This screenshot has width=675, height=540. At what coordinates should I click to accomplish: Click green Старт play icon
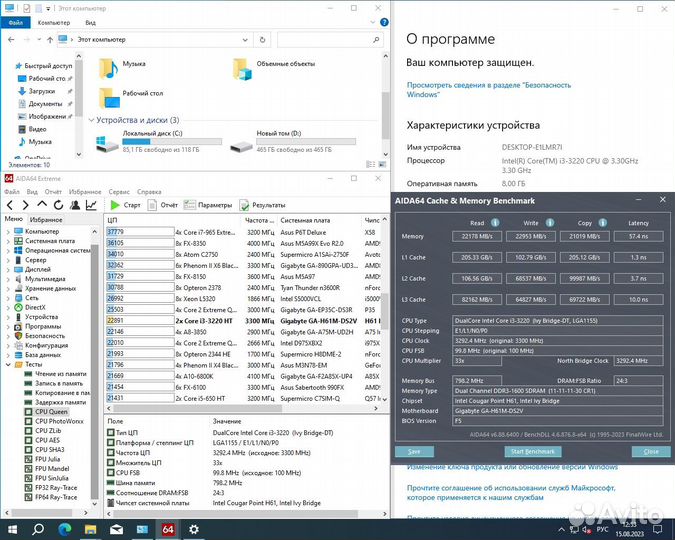115,205
